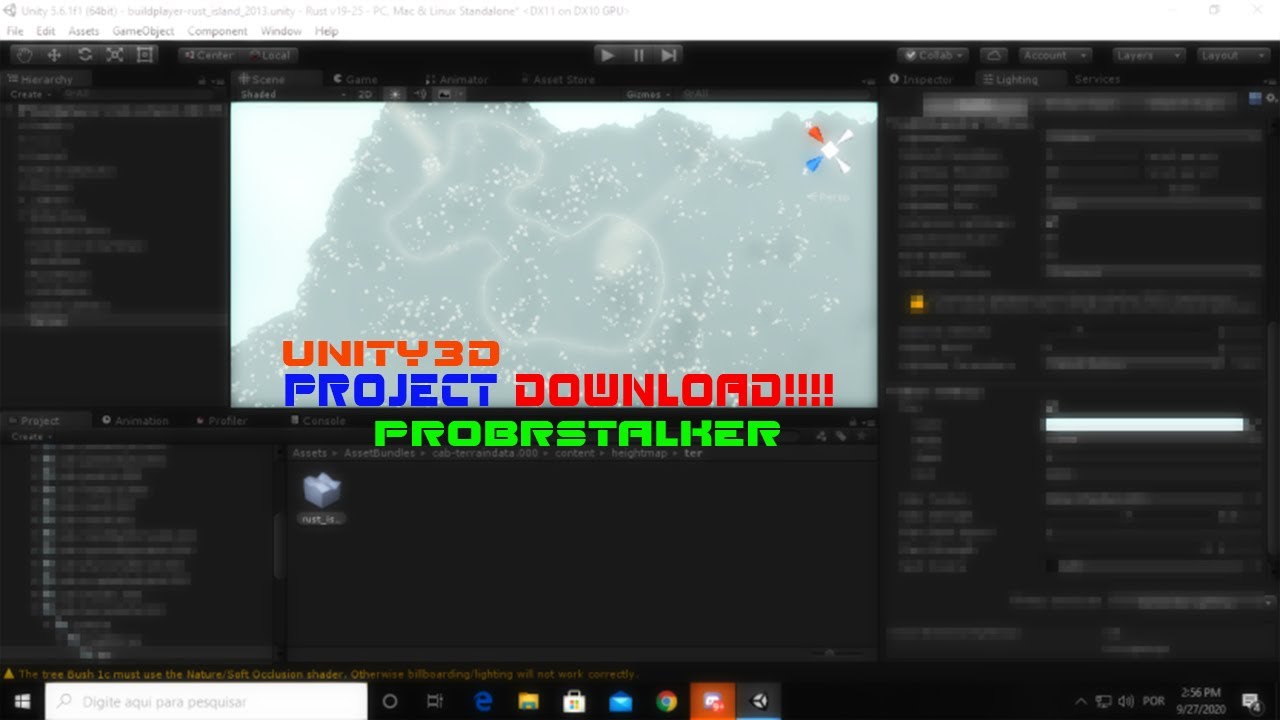Select the Hand tool in toolbar
Screen dimensions: 1280x720
(x=24, y=55)
